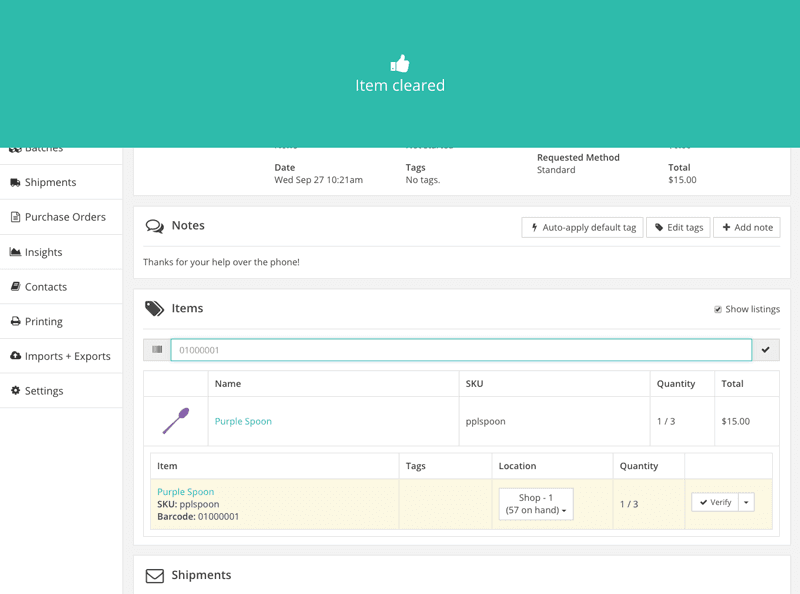The height and width of the screenshot is (594, 800).
Task: Click the barcode icon beside the scan field
Action: tap(157, 350)
